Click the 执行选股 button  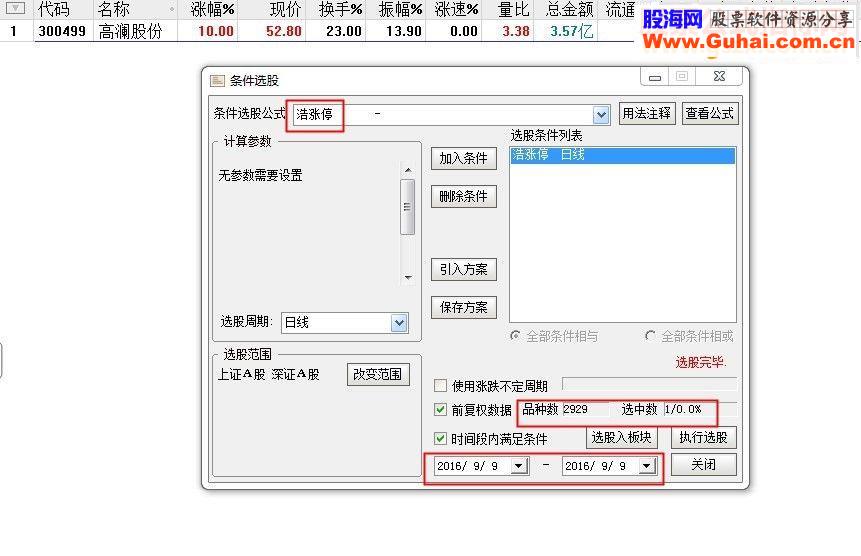pyautogui.click(x=703, y=437)
